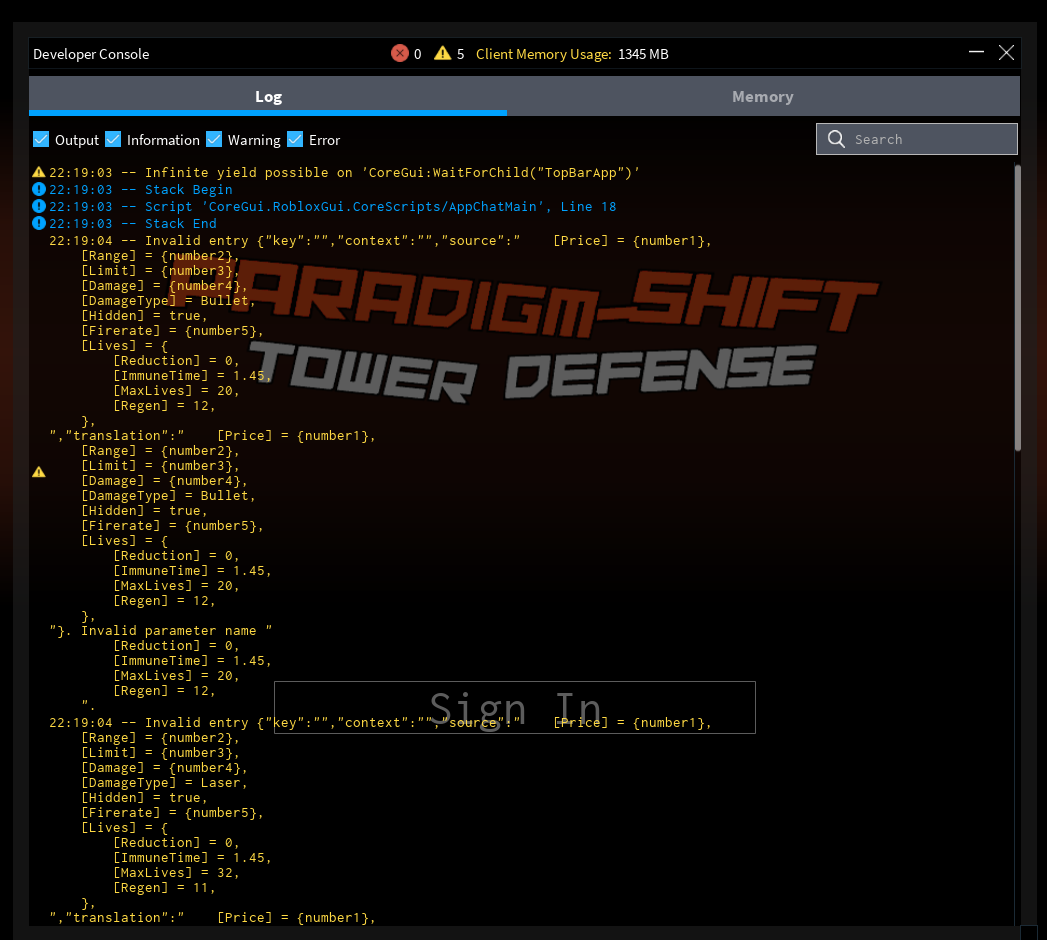Disable the Warning filter checkbox
The image size is (1047, 940).
point(214,139)
